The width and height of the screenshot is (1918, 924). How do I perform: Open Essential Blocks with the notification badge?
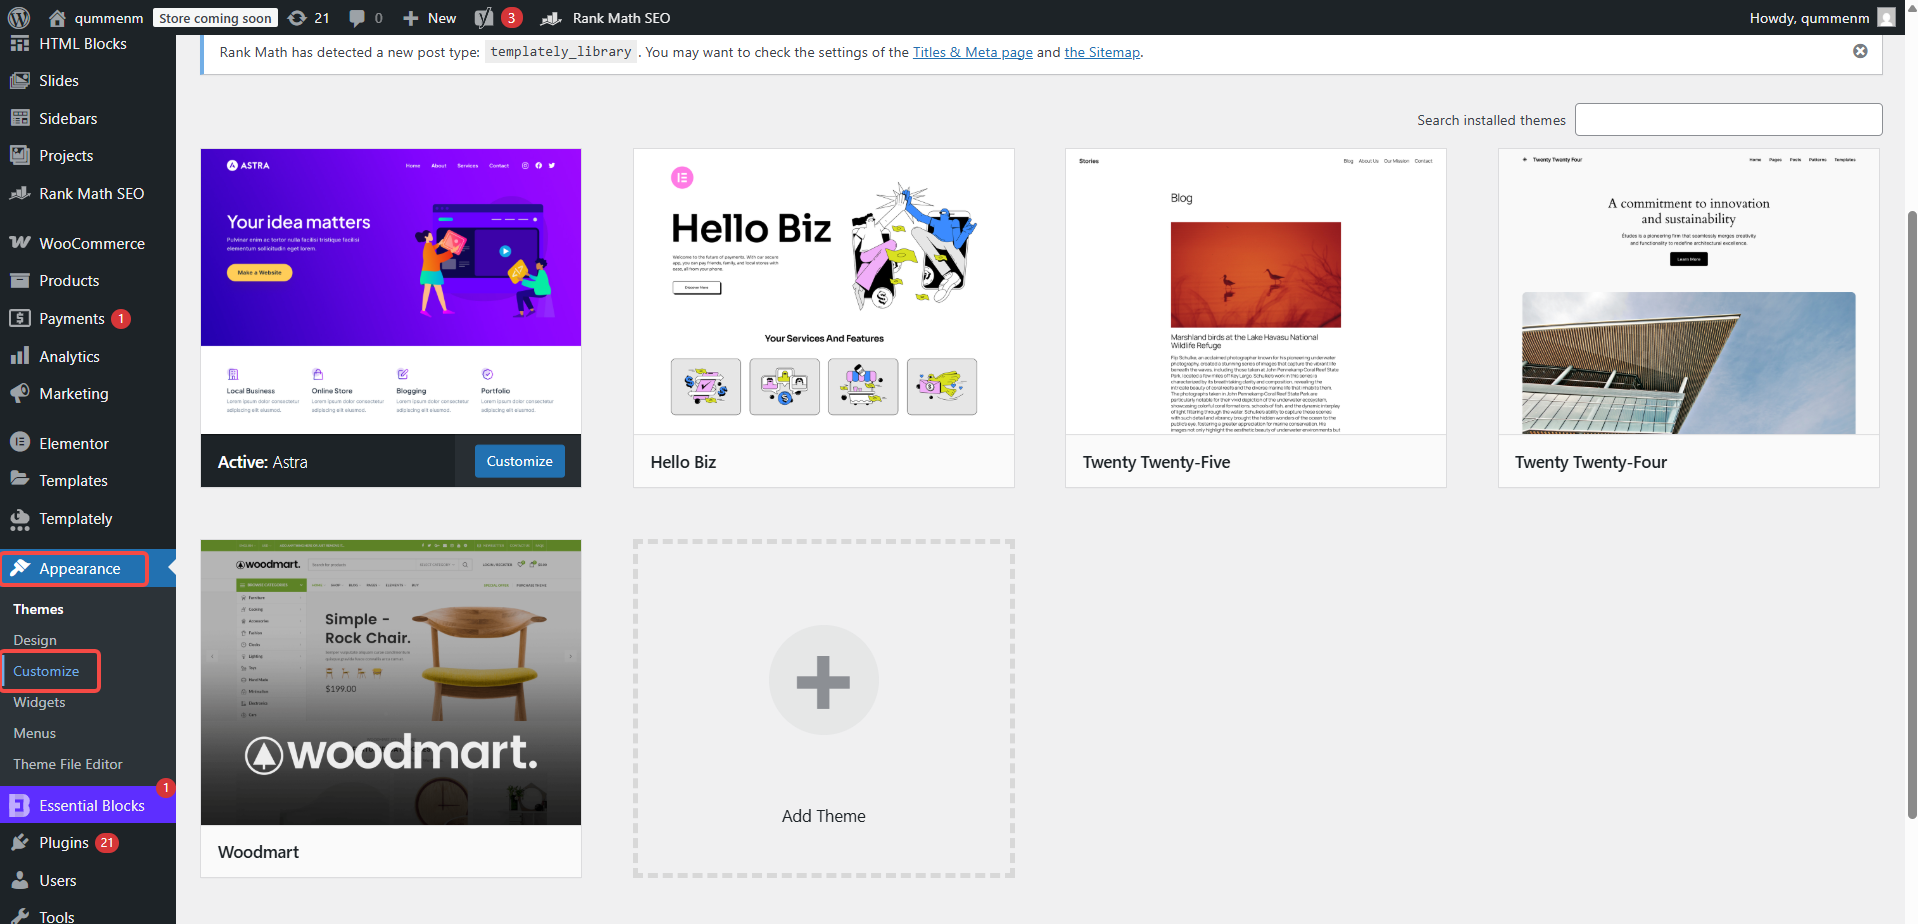[91, 805]
